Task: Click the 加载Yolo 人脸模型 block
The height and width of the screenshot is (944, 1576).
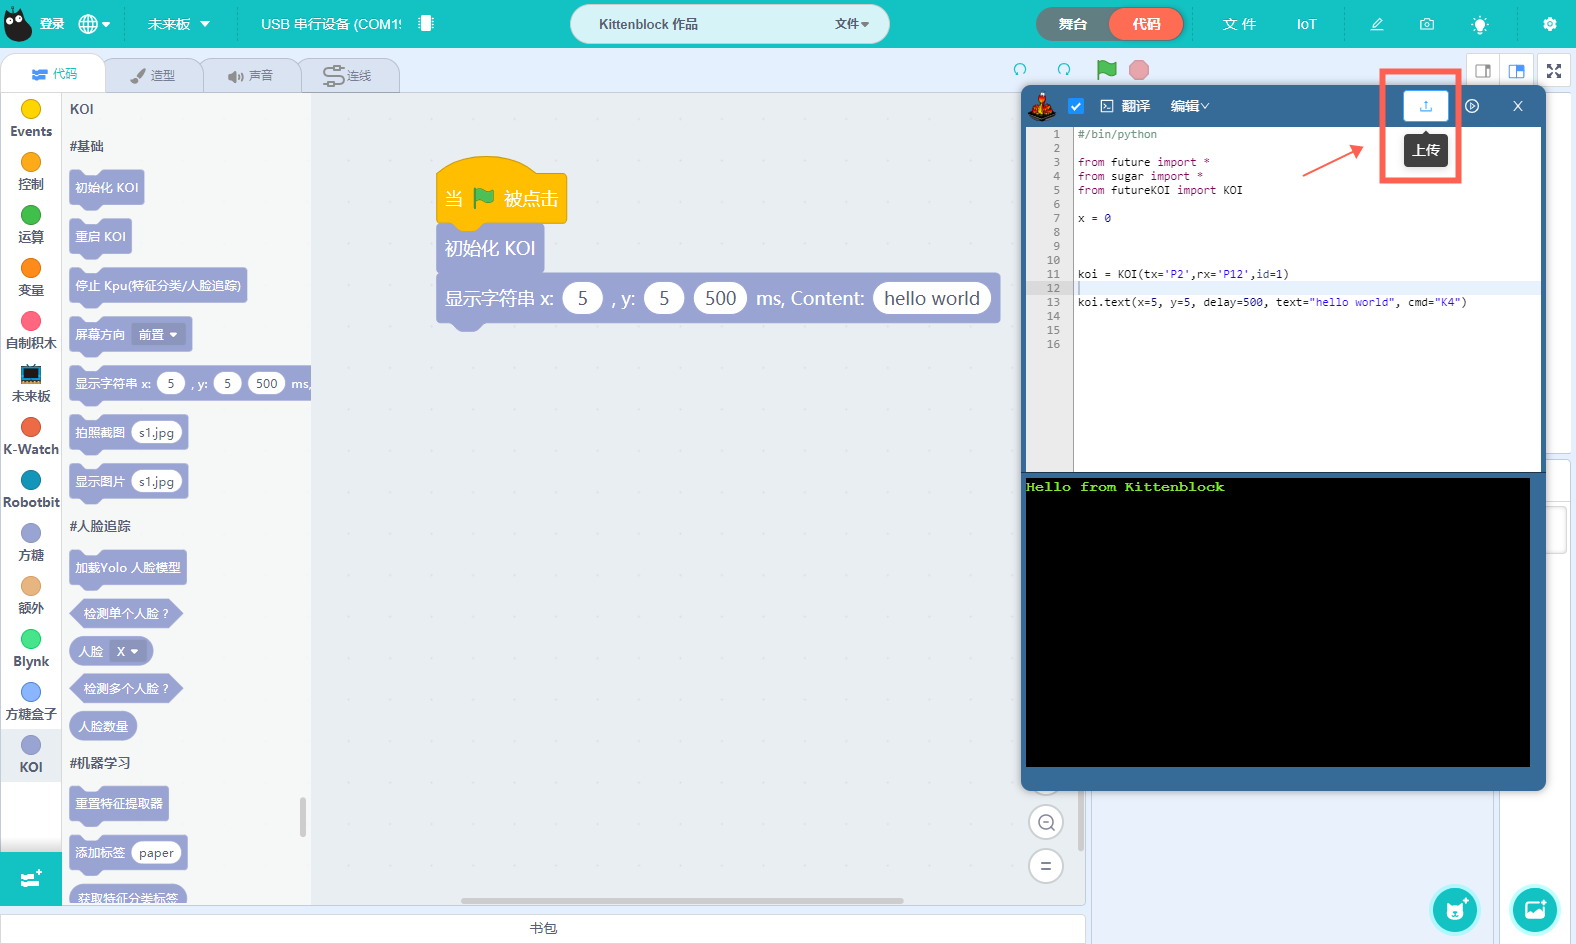Action: coord(127,568)
